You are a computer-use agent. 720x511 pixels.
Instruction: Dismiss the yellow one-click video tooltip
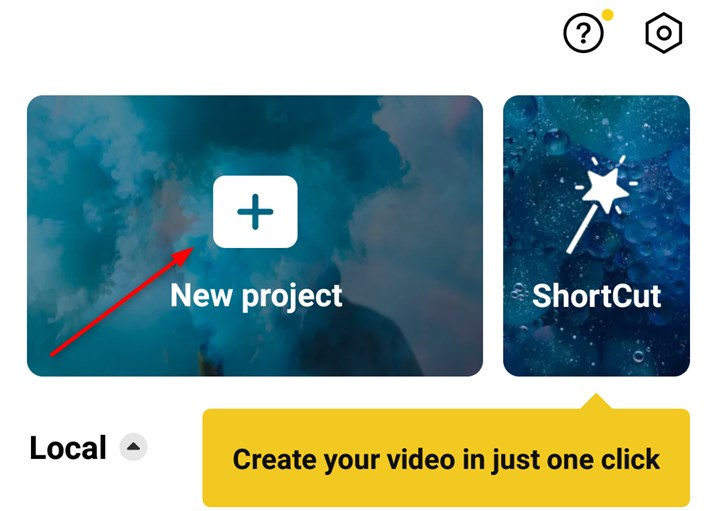click(446, 457)
